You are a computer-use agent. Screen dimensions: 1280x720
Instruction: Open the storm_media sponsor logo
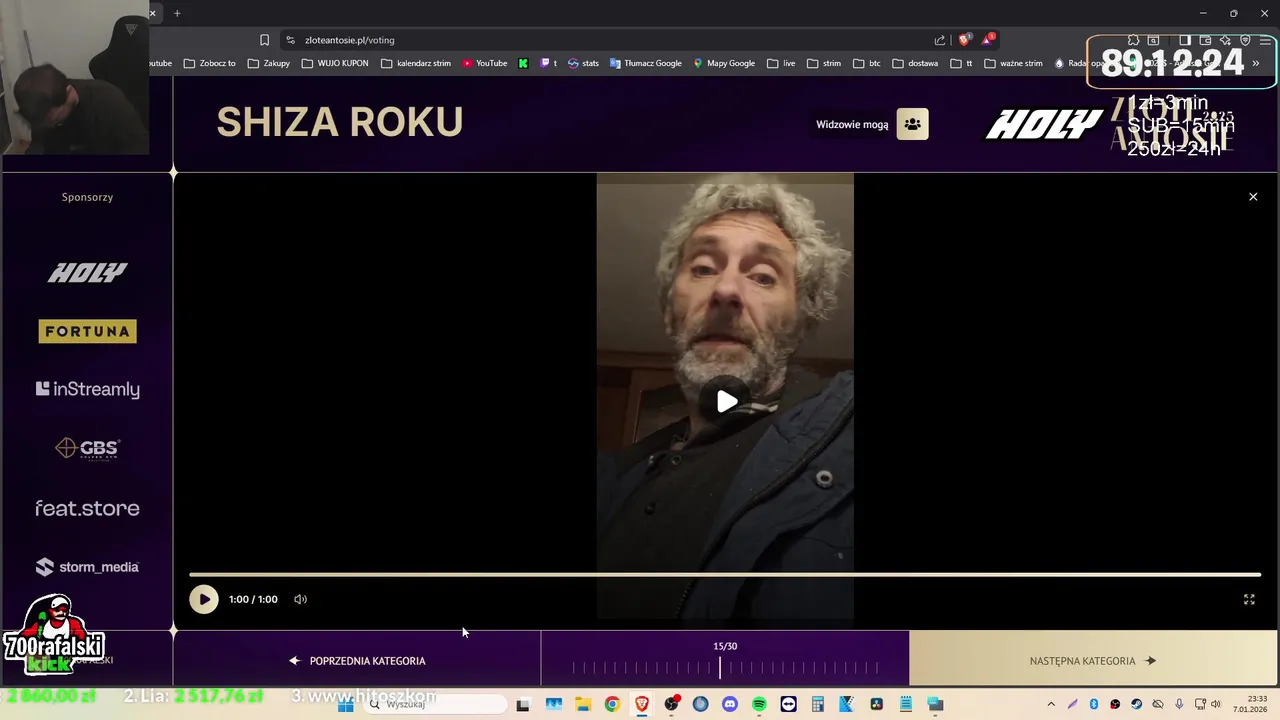pyautogui.click(x=88, y=567)
